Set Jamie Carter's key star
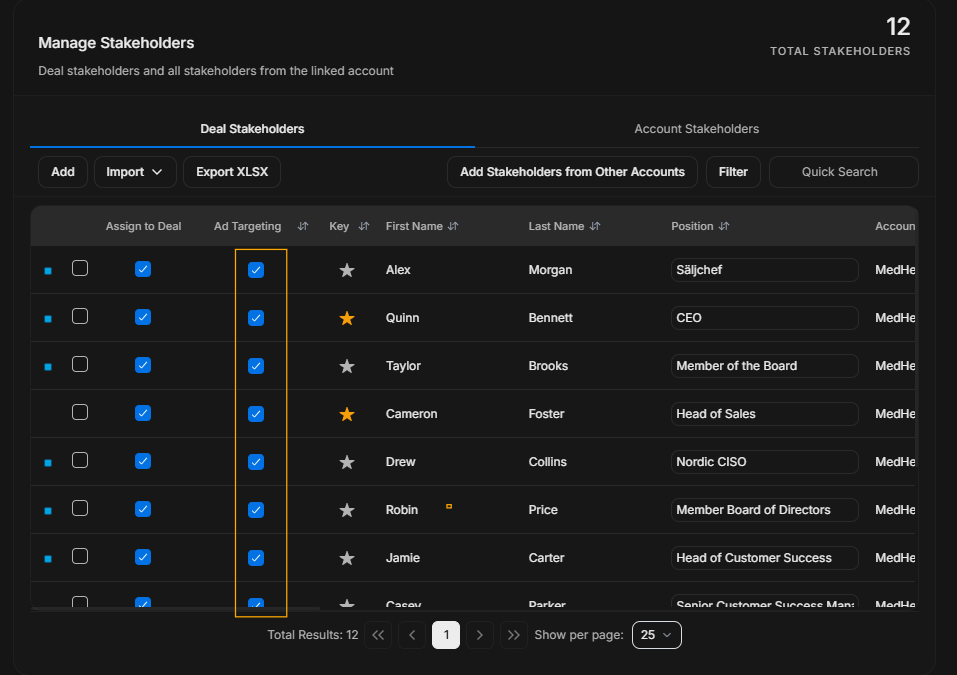 tap(347, 558)
